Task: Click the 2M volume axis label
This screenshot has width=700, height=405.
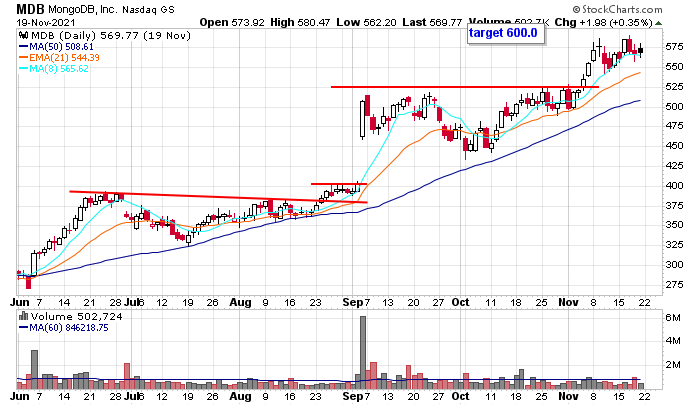Action: click(x=673, y=365)
